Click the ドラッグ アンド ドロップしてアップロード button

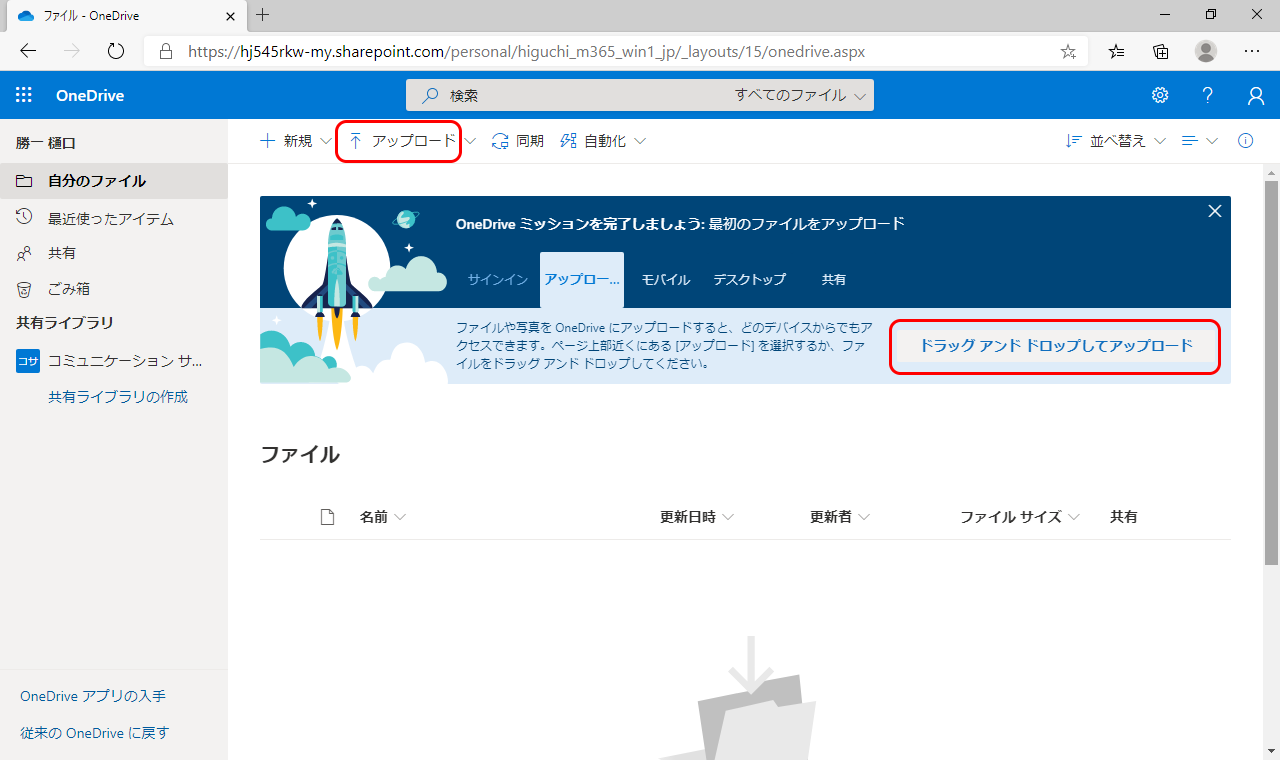[1056, 346]
